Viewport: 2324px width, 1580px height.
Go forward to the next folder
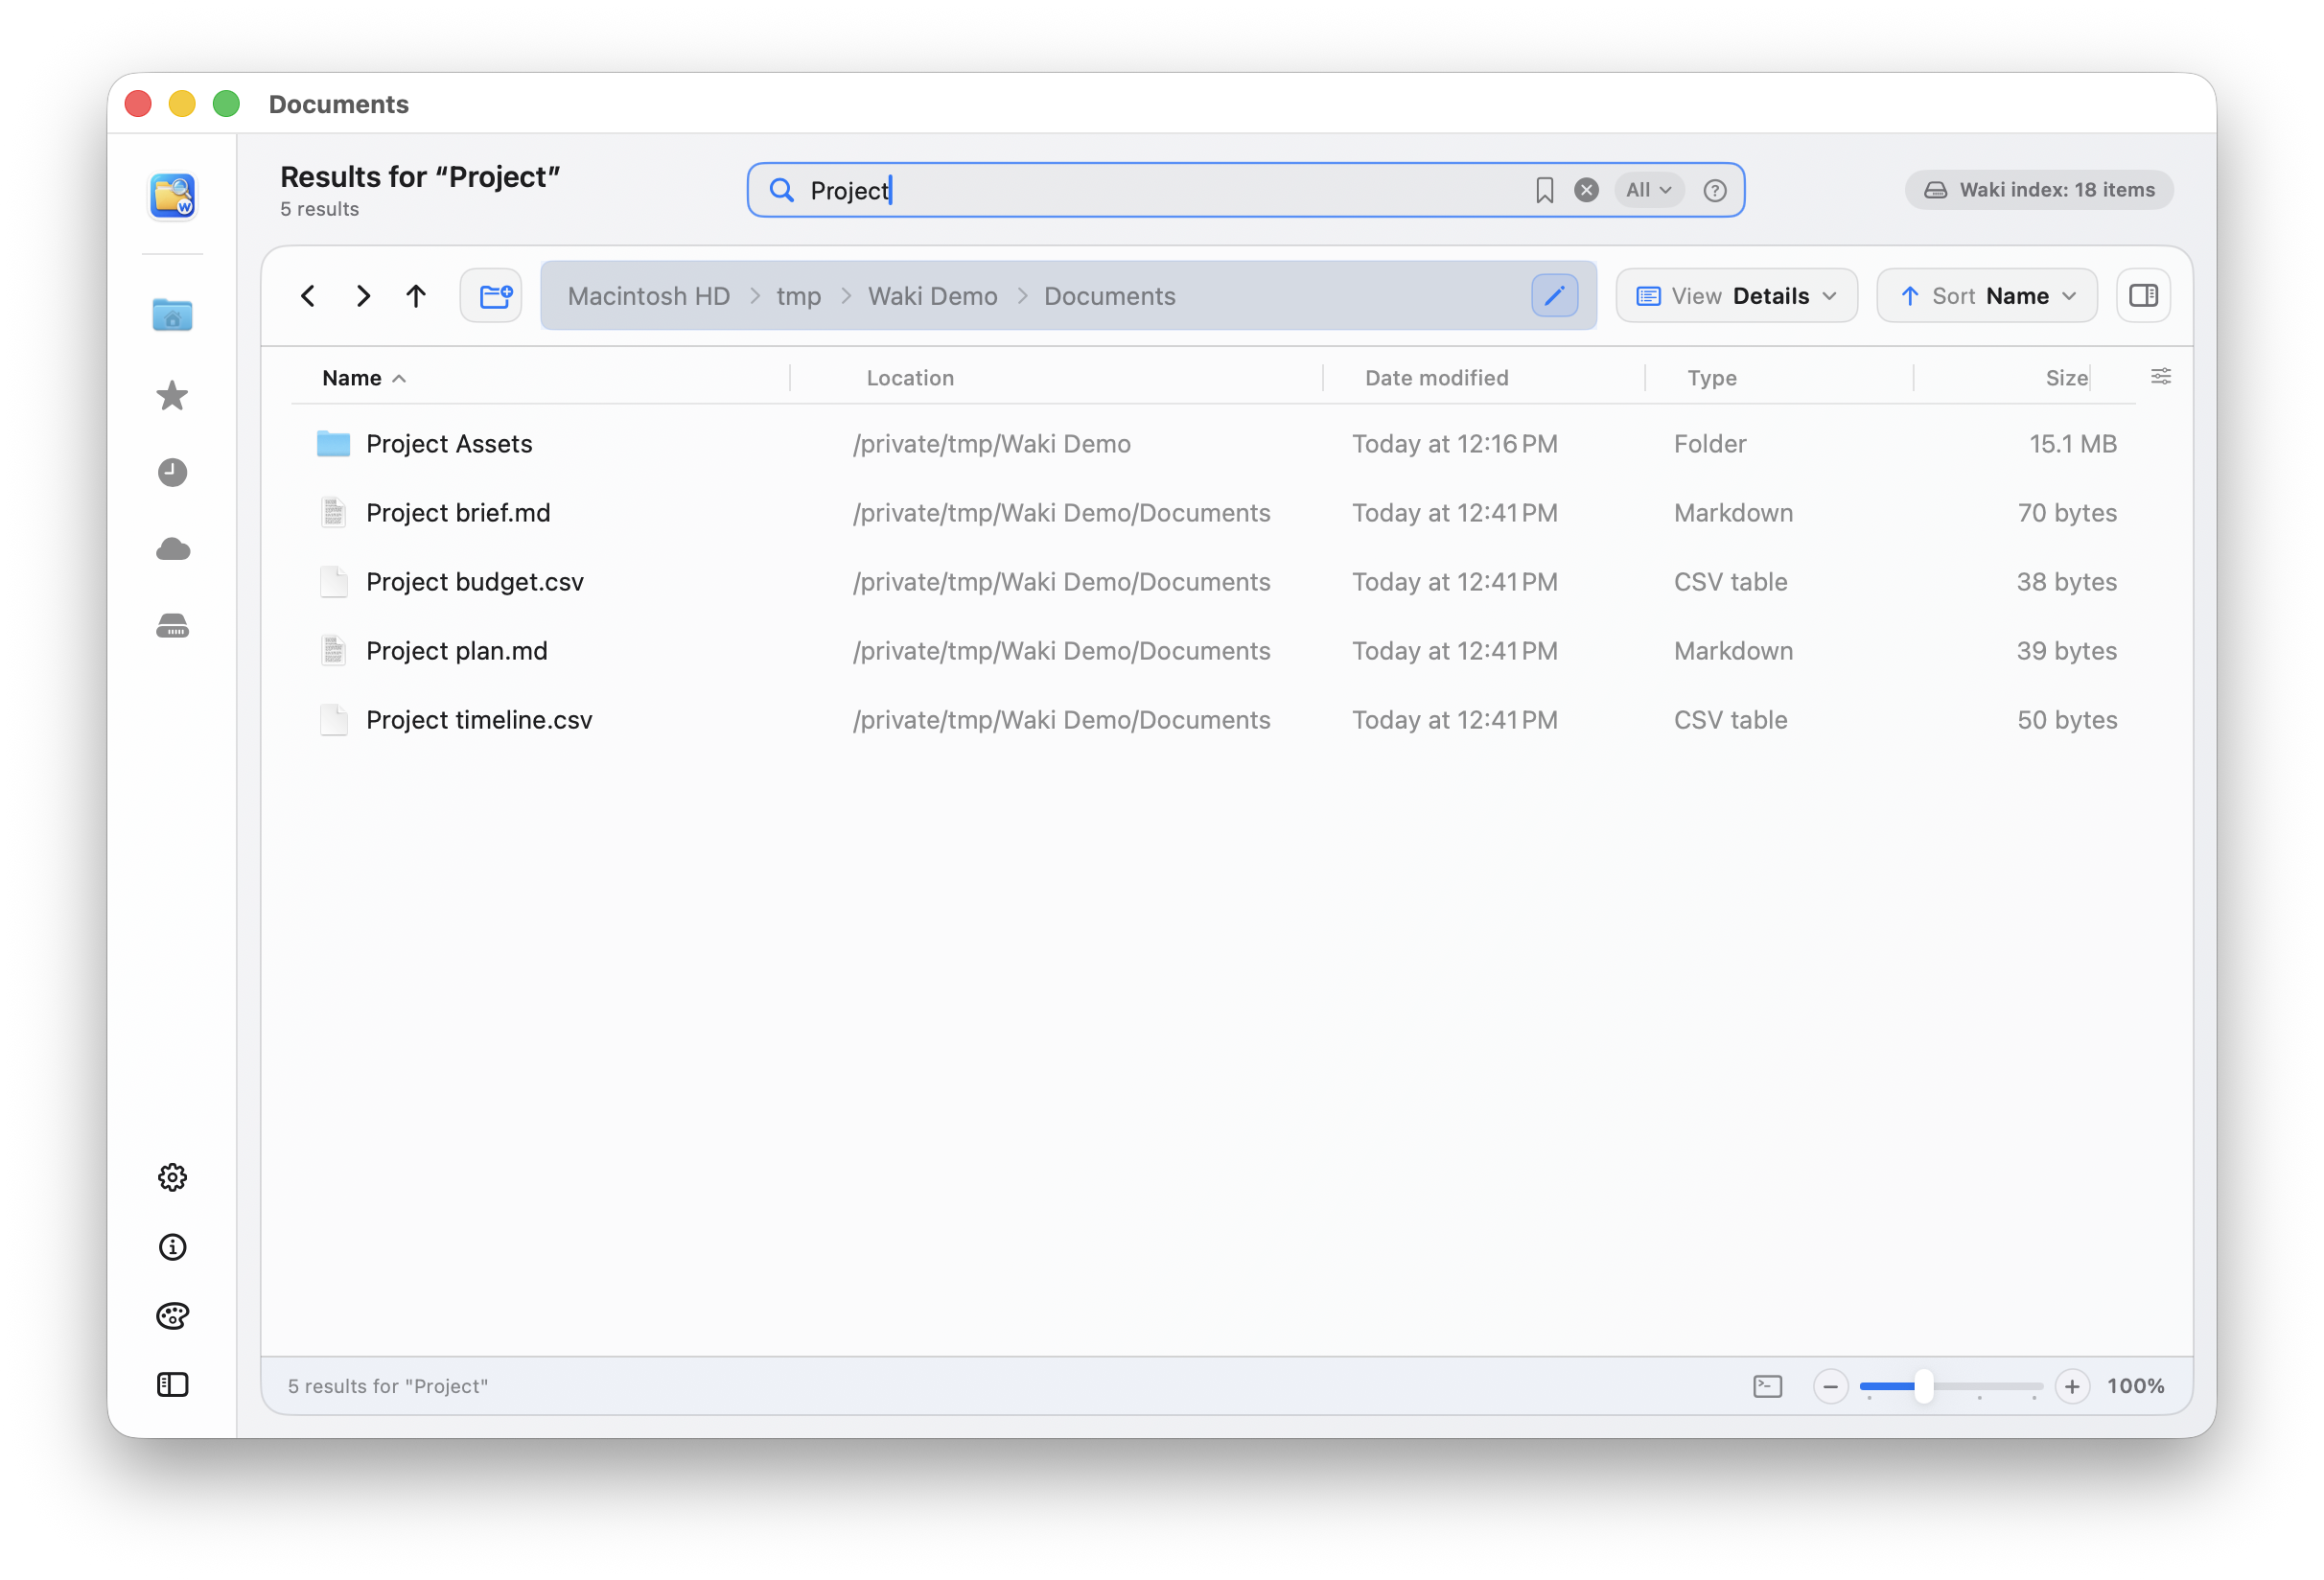click(x=363, y=296)
